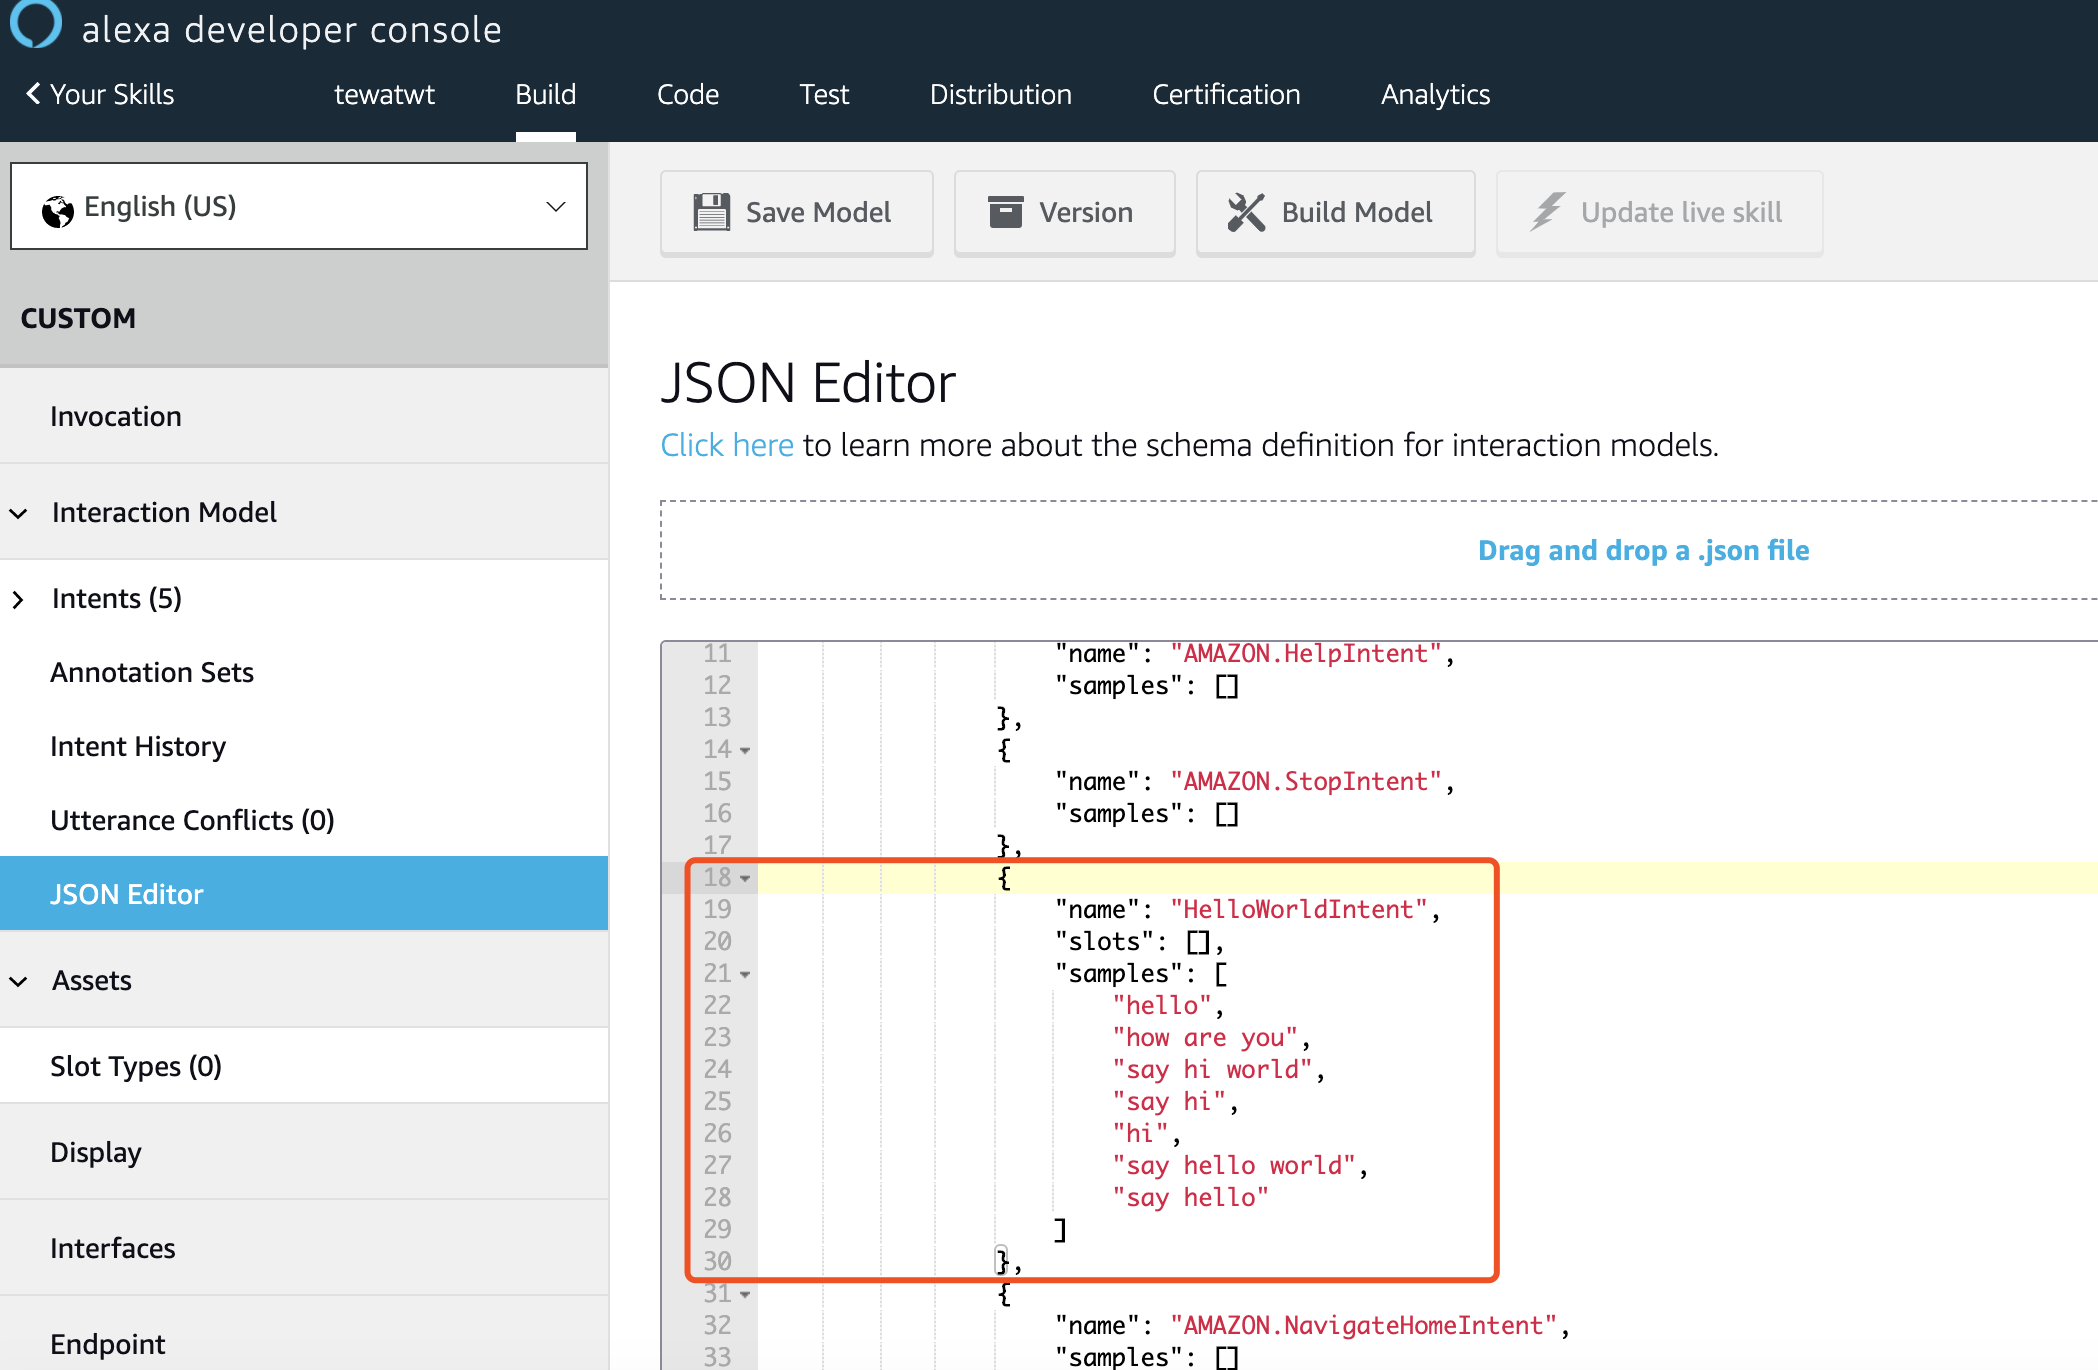Viewport: 2098px width, 1370px height.
Task: Open the Analytics tab
Action: tap(1435, 94)
